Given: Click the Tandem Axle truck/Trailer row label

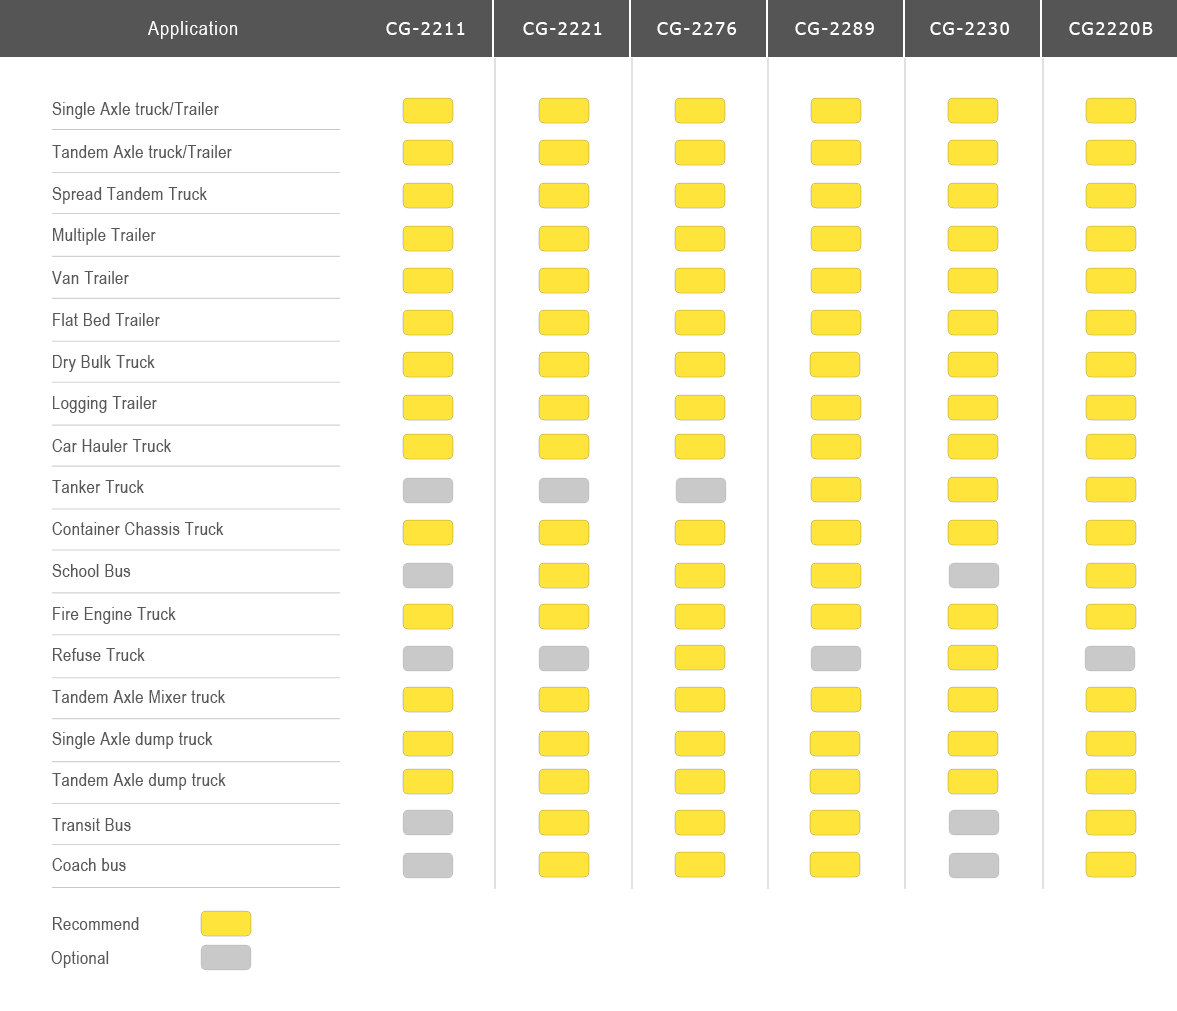Looking at the screenshot, I should pos(142,152).
